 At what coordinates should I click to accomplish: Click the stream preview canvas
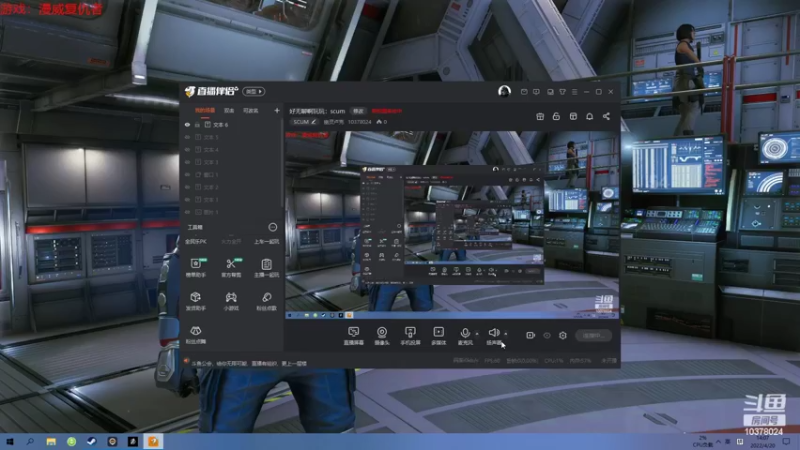[452, 225]
